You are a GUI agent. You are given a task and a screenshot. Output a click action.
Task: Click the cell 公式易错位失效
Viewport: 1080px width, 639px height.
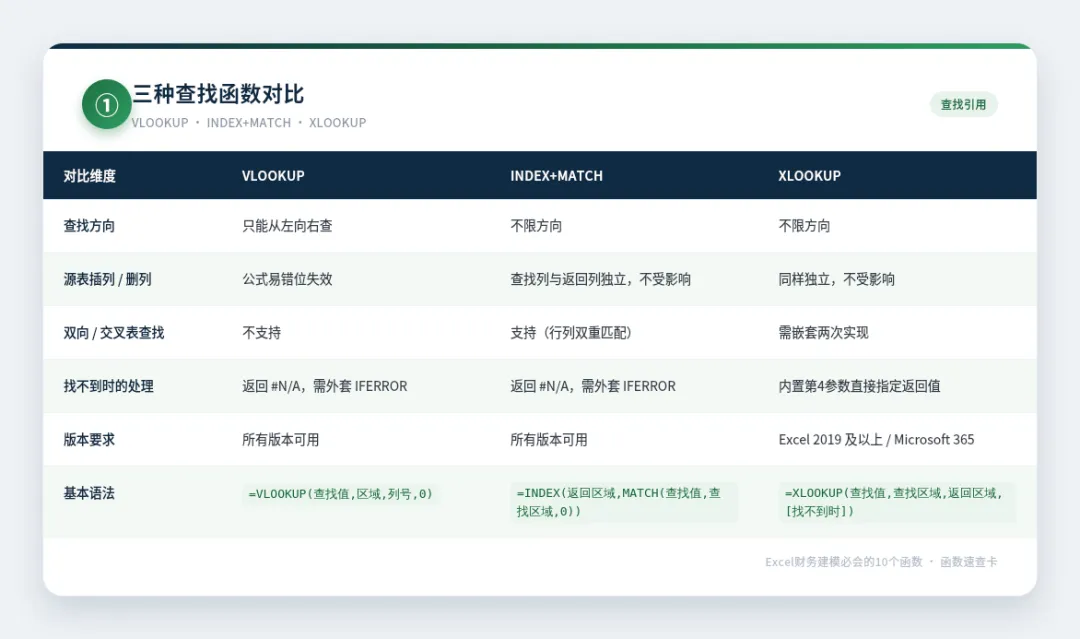(287, 279)
